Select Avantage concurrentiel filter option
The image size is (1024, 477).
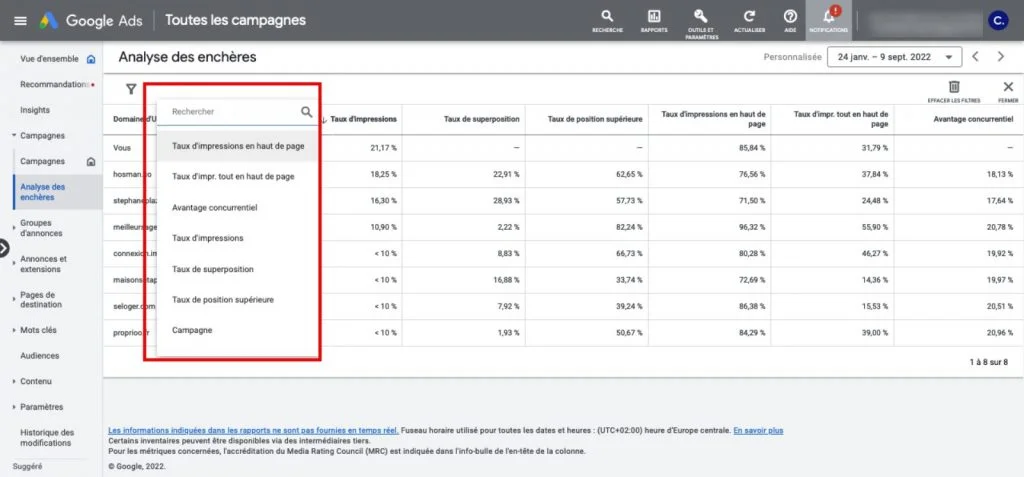tap(238, 207)
